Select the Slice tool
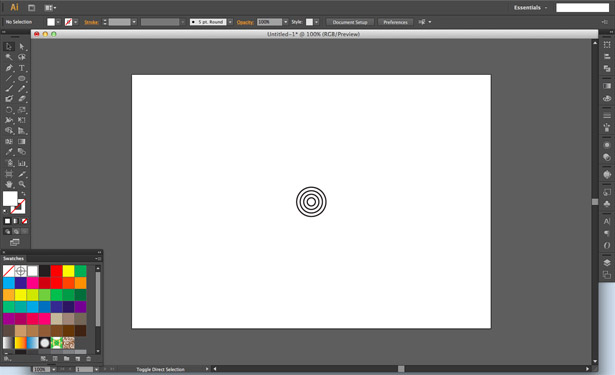615x375 pixels. (22, 173)
